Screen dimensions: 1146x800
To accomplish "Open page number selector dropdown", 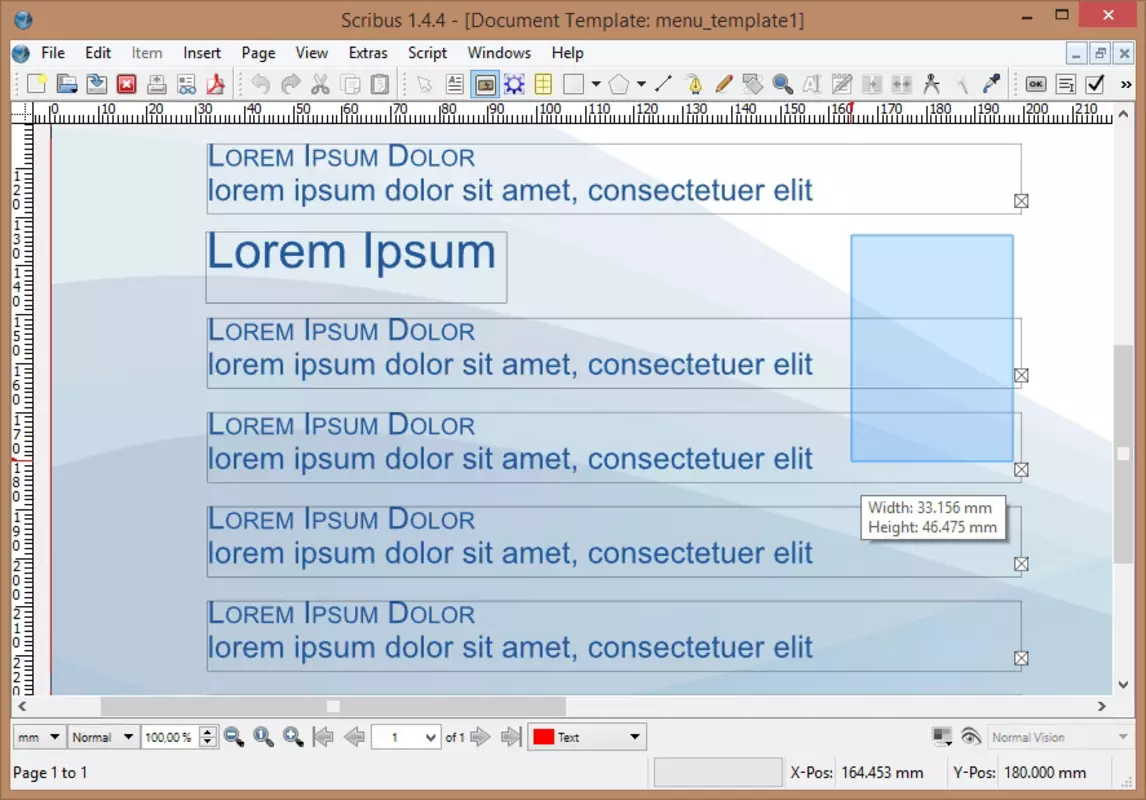I will (x=405, y=737).
